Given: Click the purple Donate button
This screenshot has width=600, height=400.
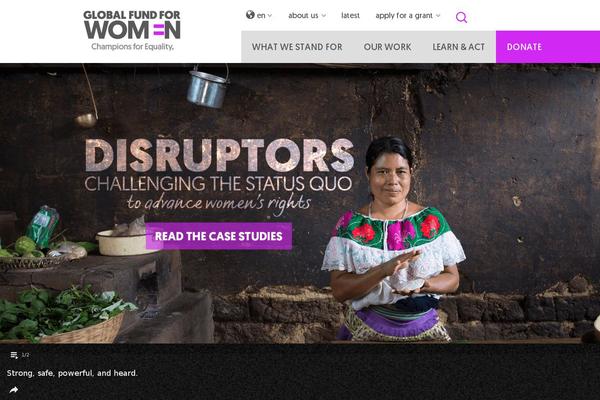Looking at the screenshot, I should pyautogui.click(x=548, y=47).
